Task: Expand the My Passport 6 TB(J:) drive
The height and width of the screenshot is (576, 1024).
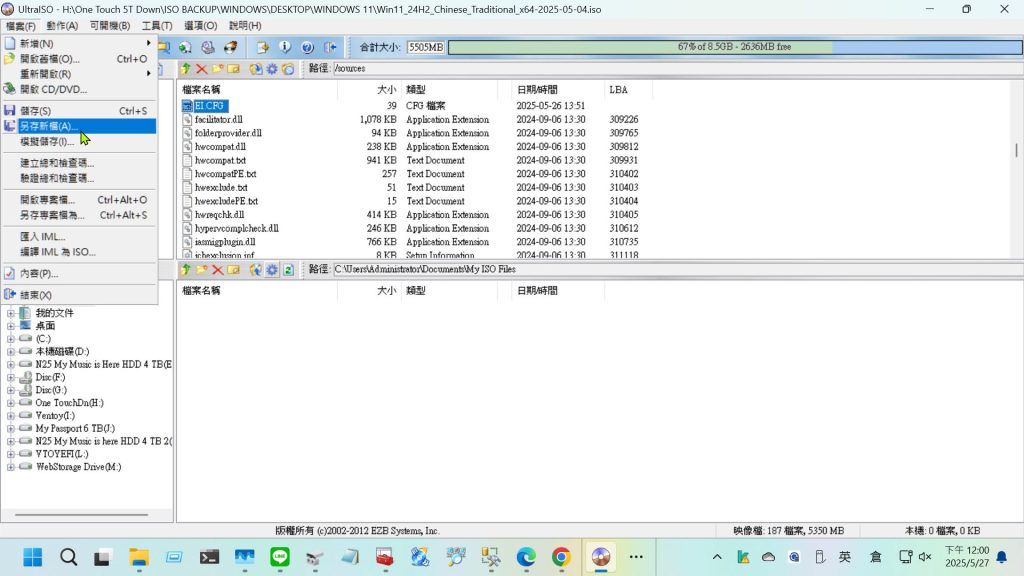Action: pos(10,429)
